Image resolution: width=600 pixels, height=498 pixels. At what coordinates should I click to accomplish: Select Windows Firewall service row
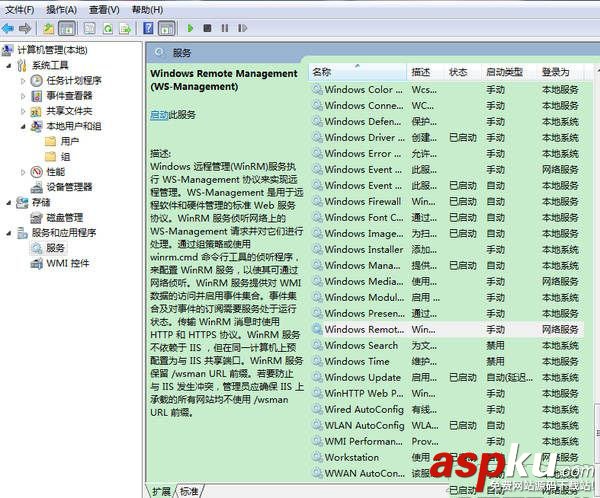[447, 202]
